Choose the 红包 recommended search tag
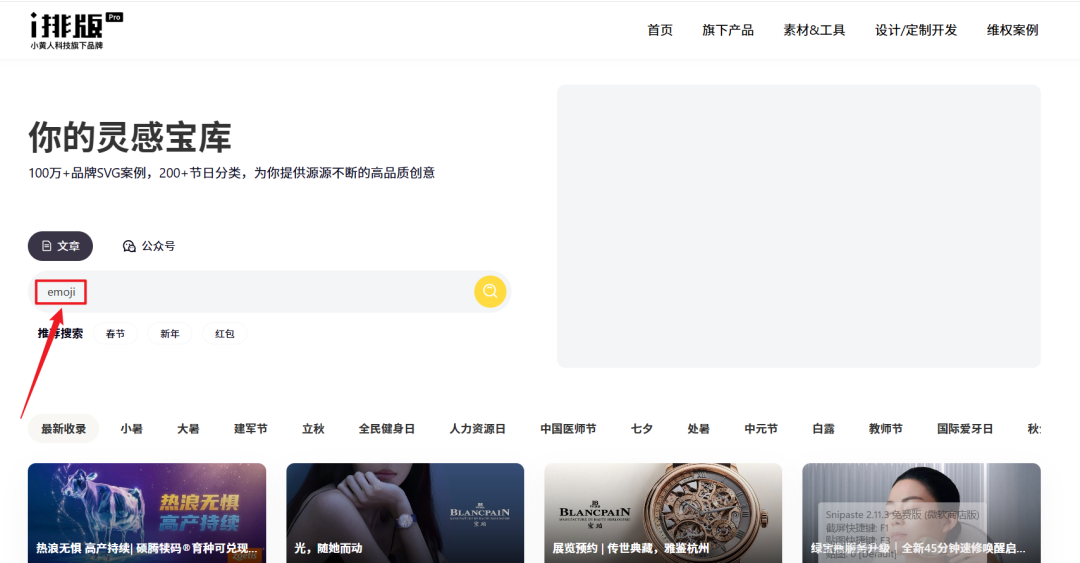The height and width of the screenshot is (563, 1080). coord(225,334)
